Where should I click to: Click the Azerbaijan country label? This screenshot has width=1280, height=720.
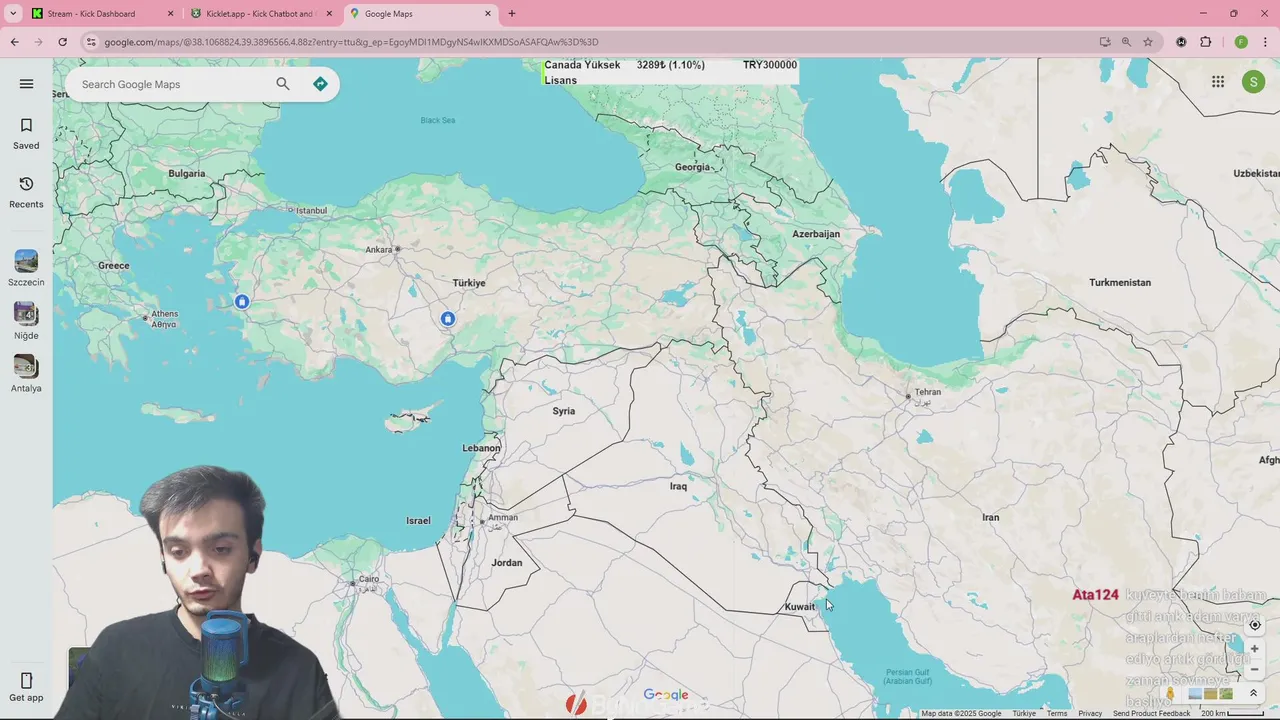(x=816, y=234)
